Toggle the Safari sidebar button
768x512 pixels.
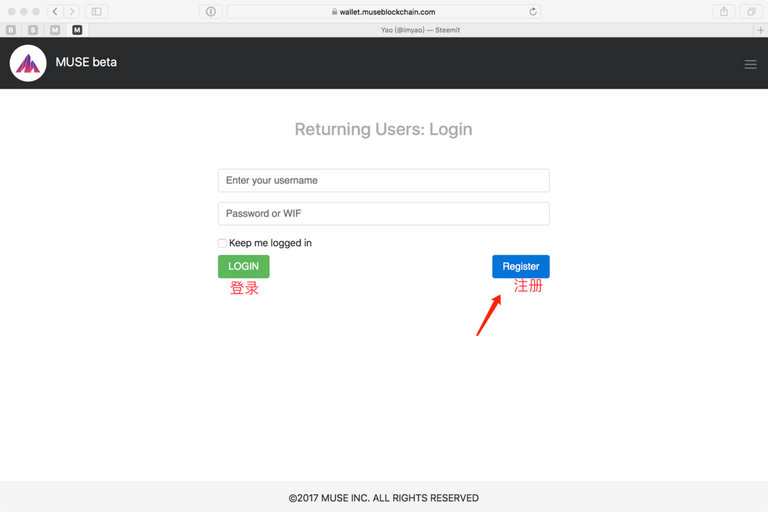pyautogui.click(x=96, y=11)
